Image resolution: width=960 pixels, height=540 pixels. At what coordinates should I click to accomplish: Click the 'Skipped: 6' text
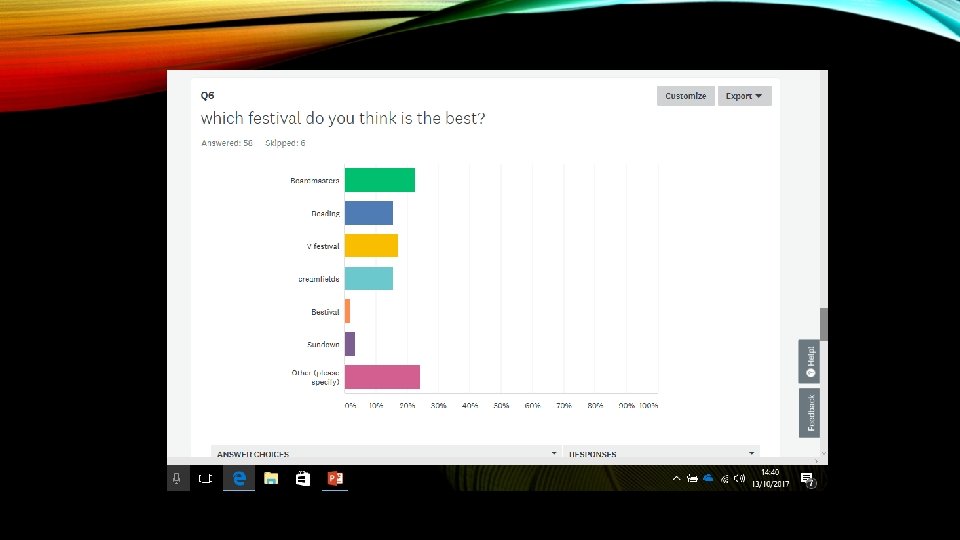(x=285, y=143)
